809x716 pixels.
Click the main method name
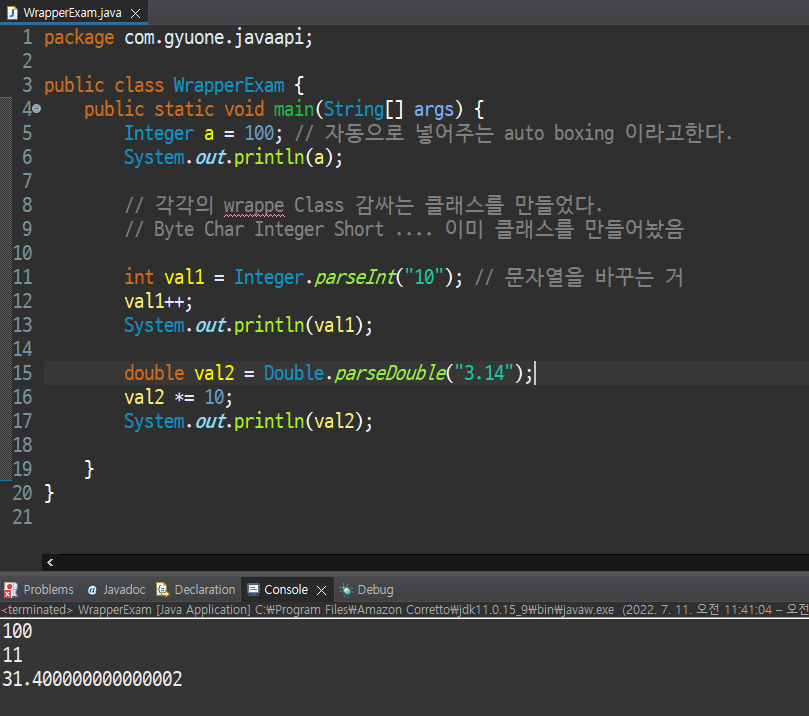tap(294, 109)
